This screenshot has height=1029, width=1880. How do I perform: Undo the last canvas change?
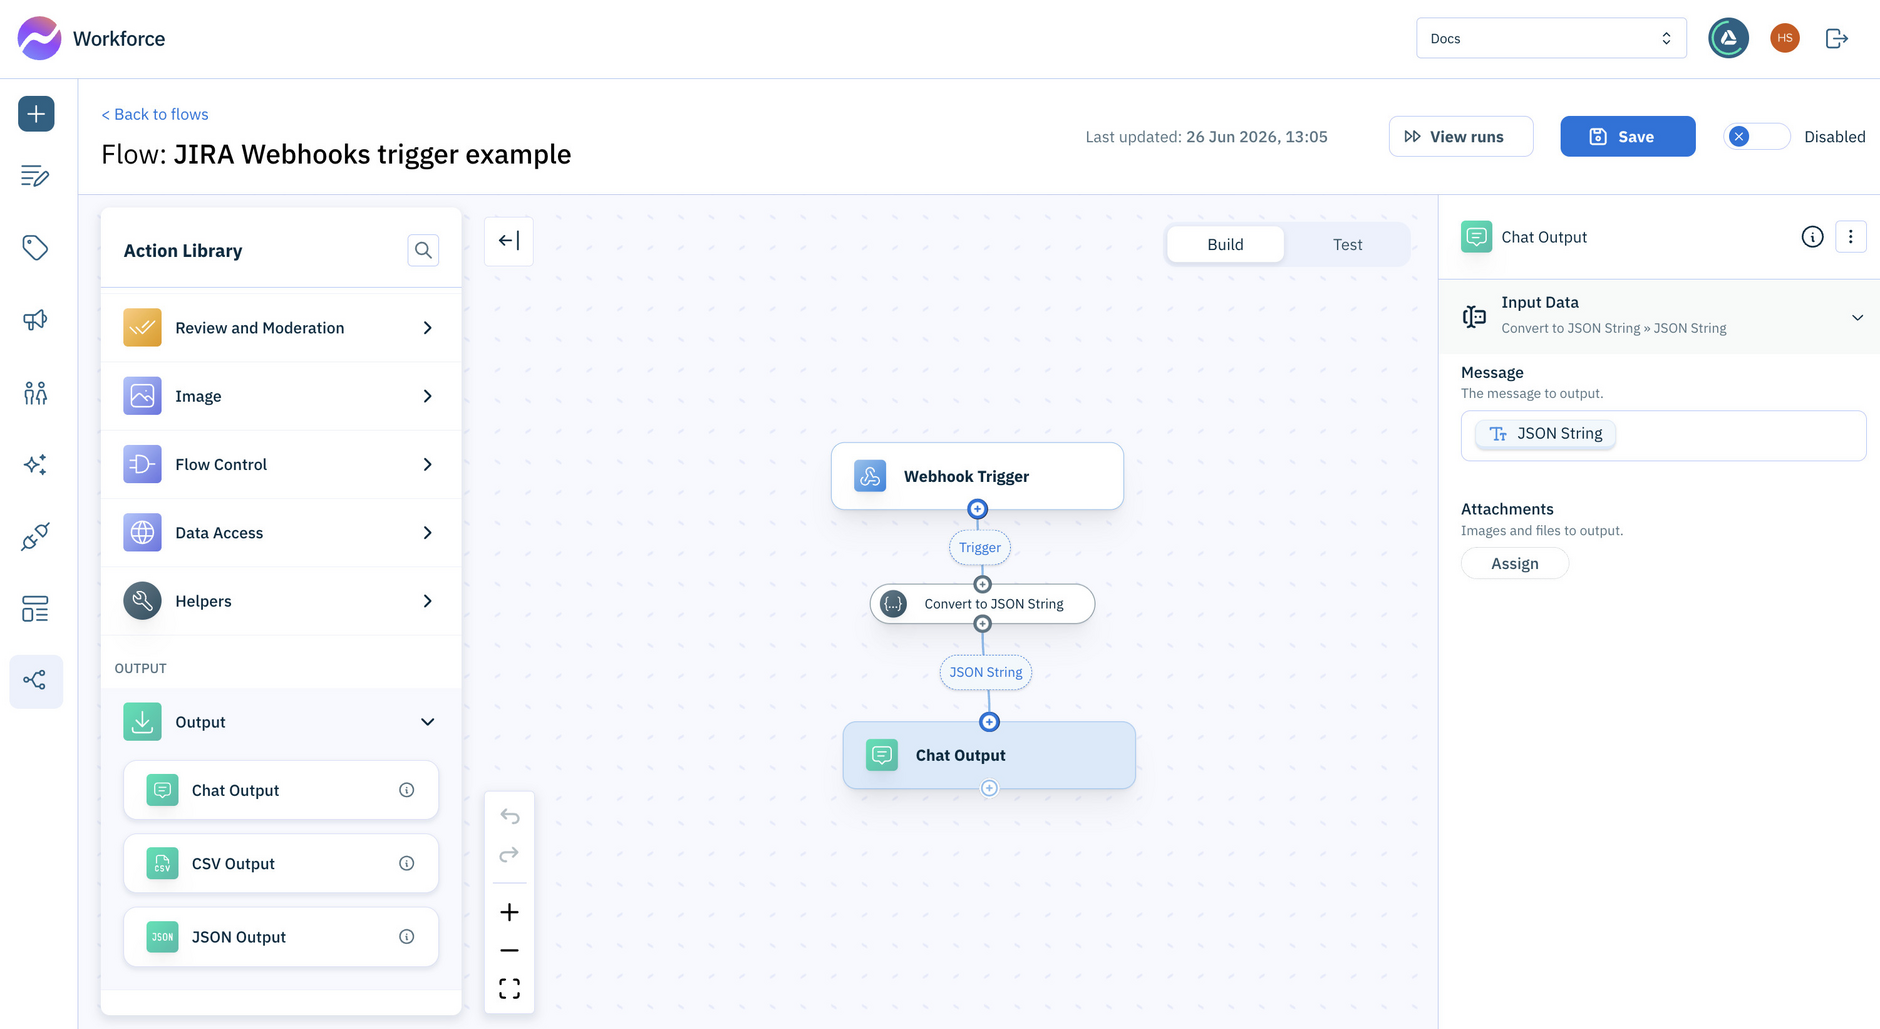pos(509,817)
